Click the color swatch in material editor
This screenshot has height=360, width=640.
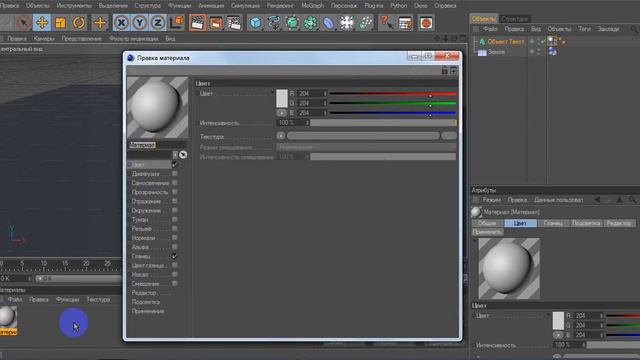pos(282,98)
